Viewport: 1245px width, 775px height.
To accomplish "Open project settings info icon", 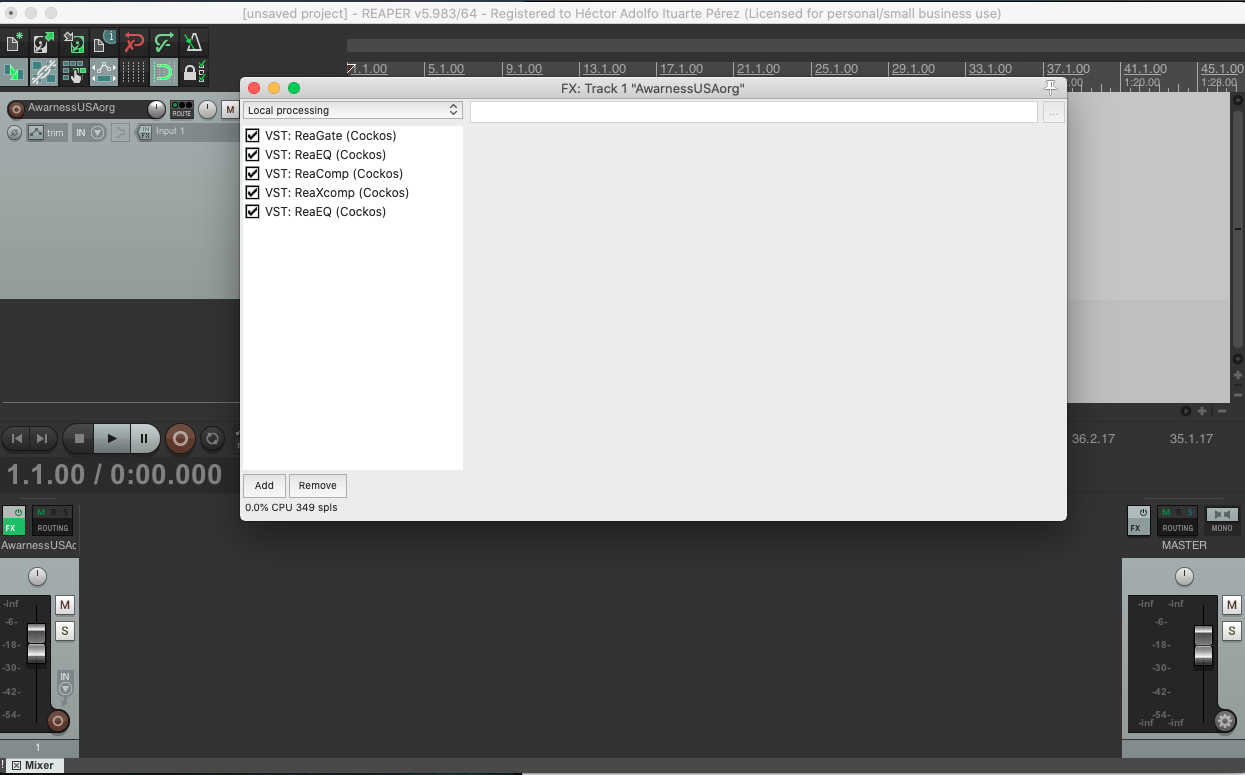I will pyautogui.click(x=104, y=43).
